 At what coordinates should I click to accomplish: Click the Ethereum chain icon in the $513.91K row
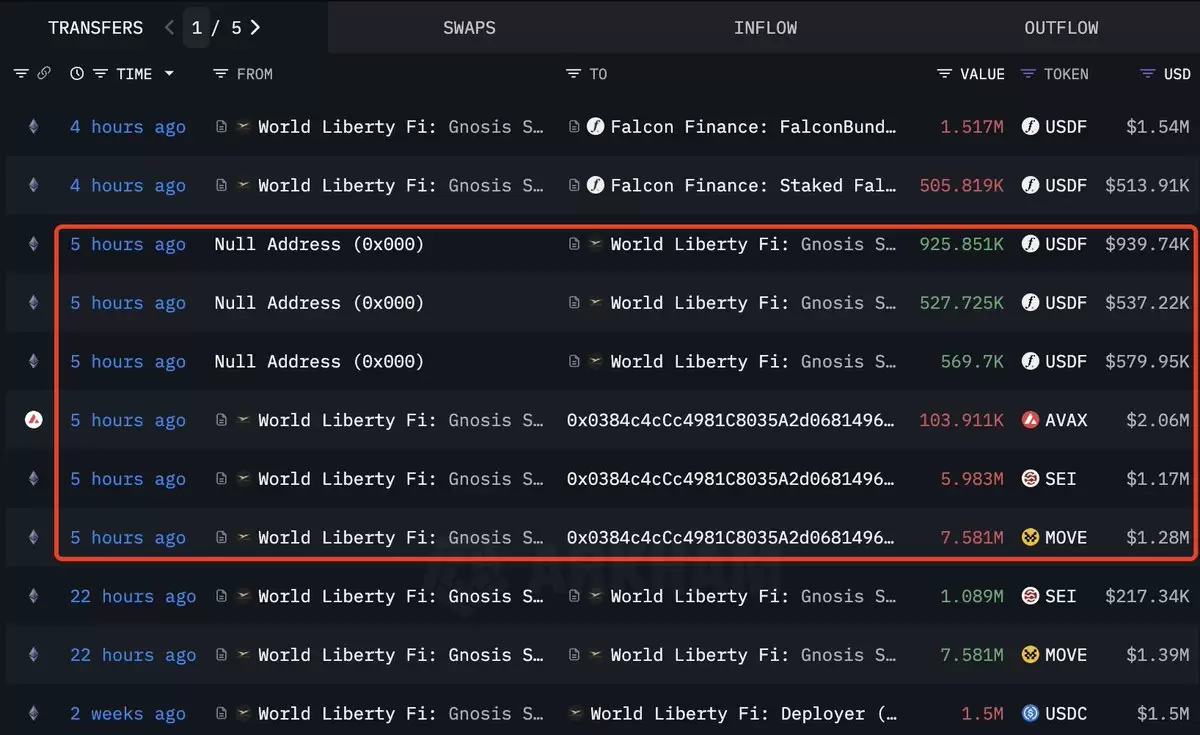click(33, 186)
